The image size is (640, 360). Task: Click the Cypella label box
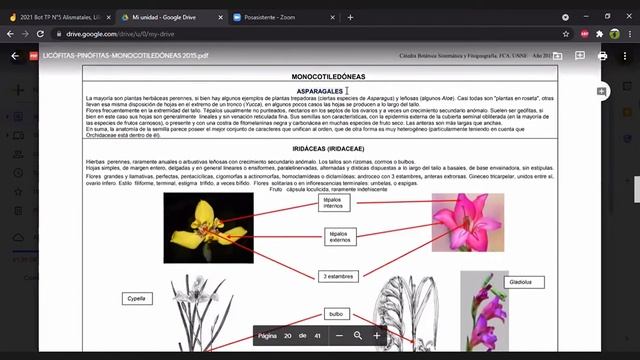[x=137, y=298]
